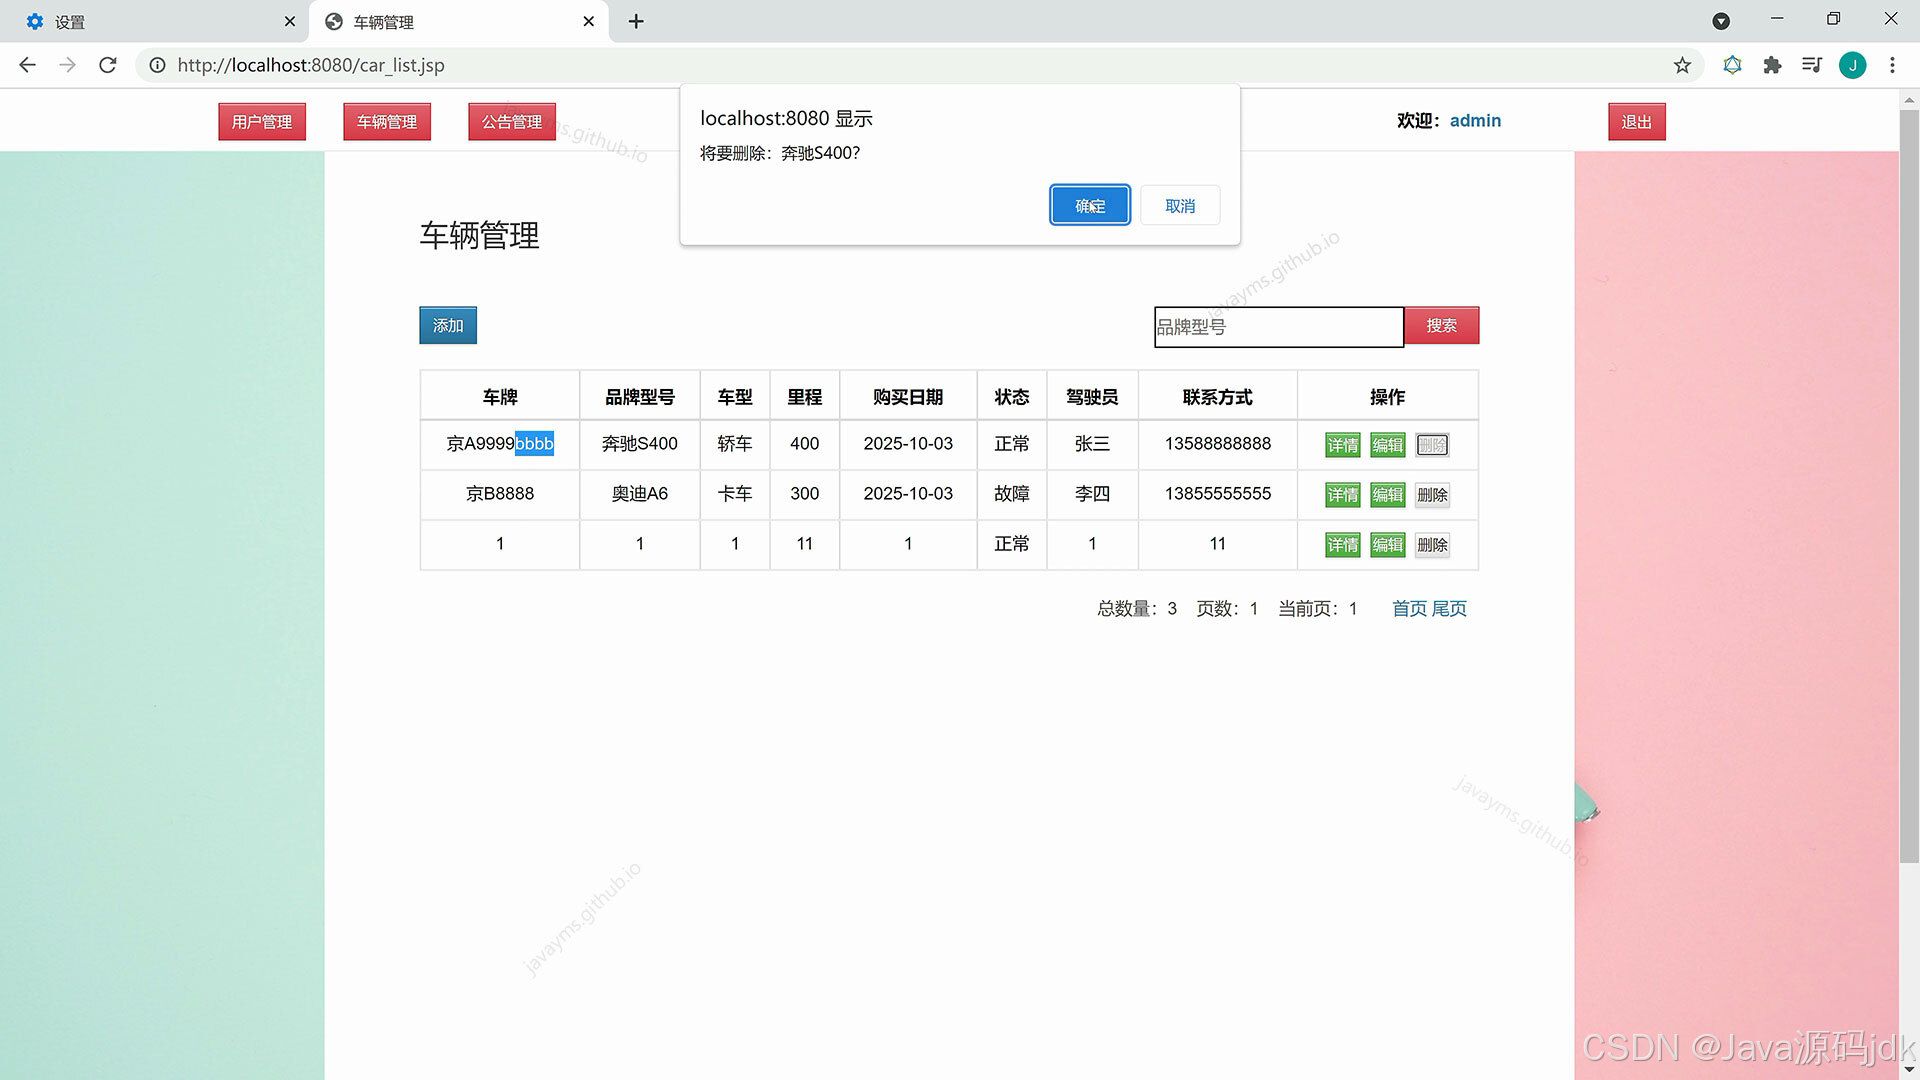Click the 李四 driver cell

click(x=1092, y=493)
